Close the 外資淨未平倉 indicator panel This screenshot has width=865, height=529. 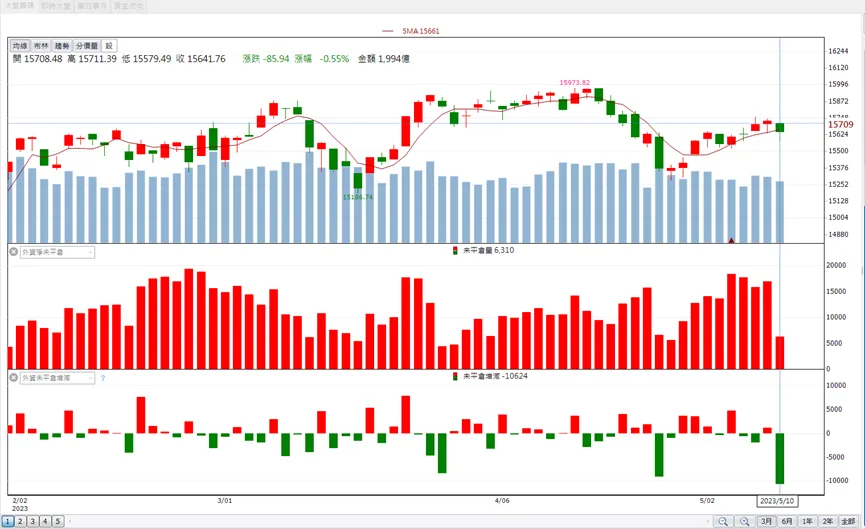[14, 252]
